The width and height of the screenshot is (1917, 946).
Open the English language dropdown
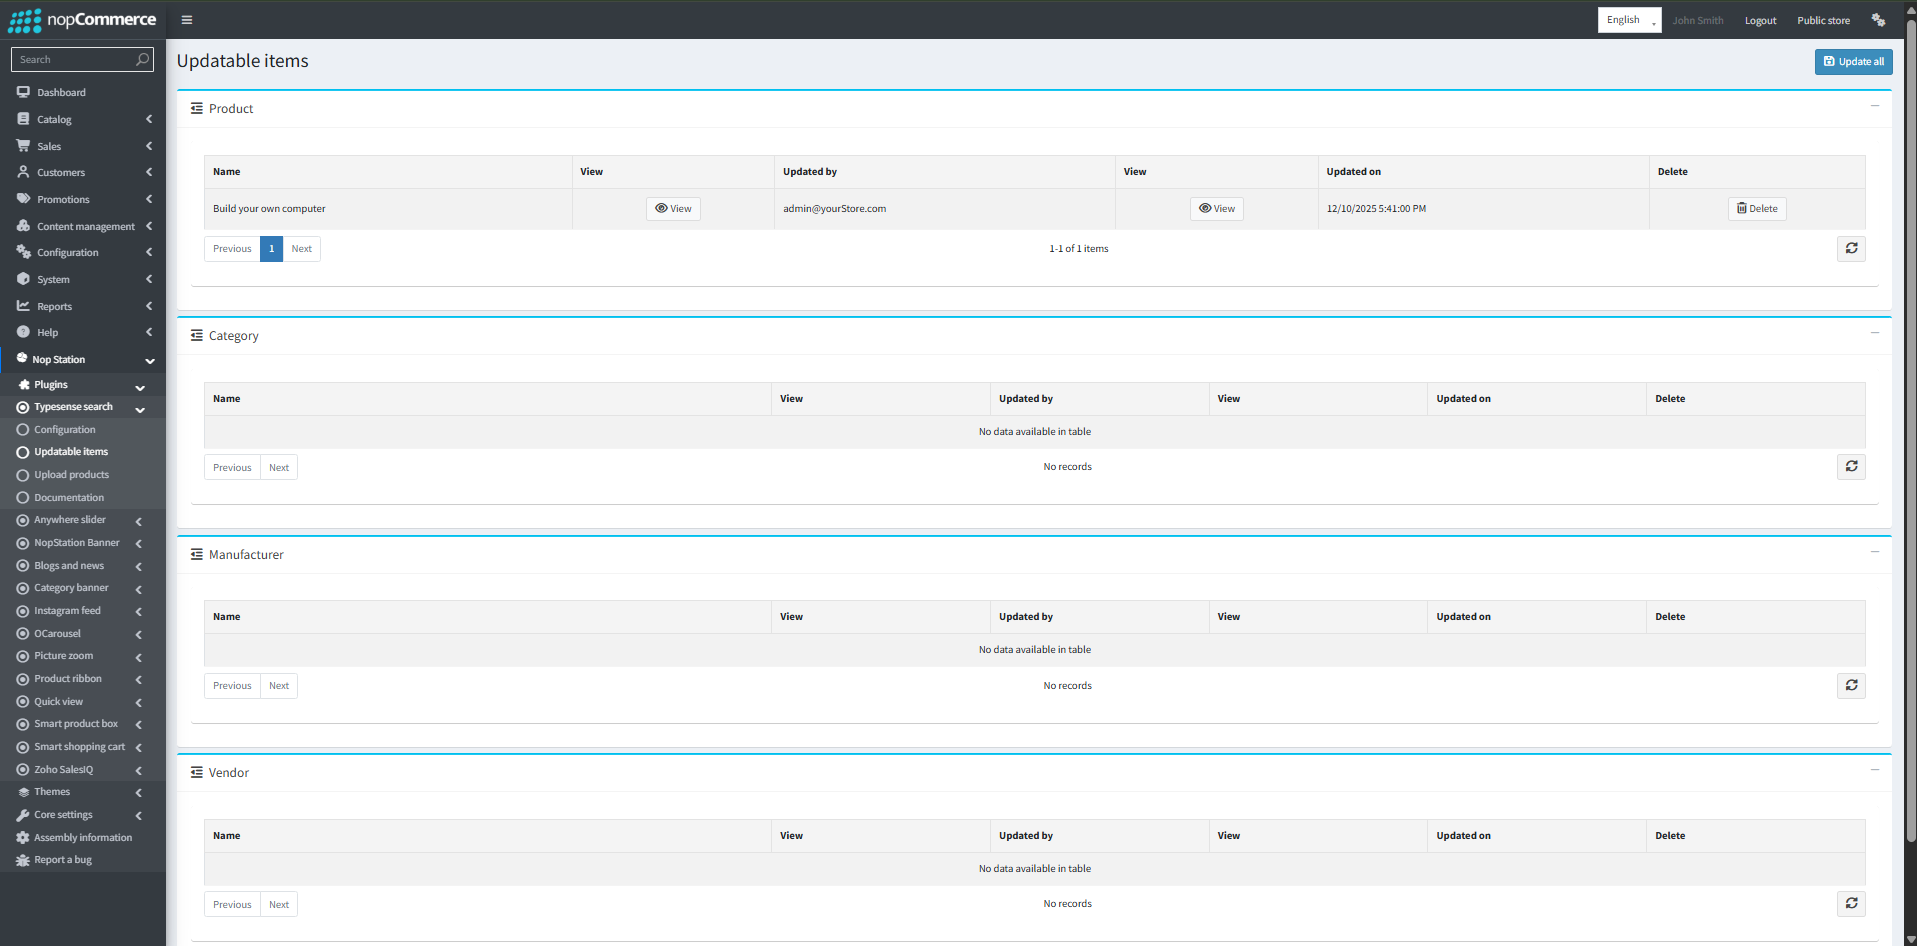[x=1629, y=20]
